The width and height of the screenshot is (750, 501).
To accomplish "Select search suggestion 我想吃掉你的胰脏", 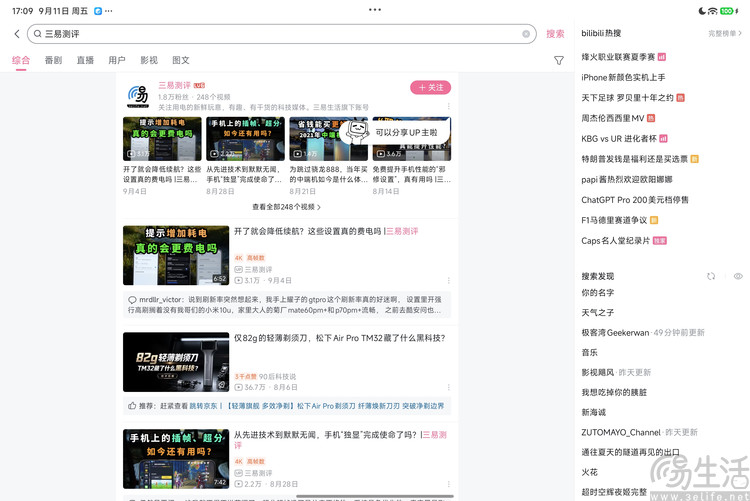I will [x=614, y=392].
